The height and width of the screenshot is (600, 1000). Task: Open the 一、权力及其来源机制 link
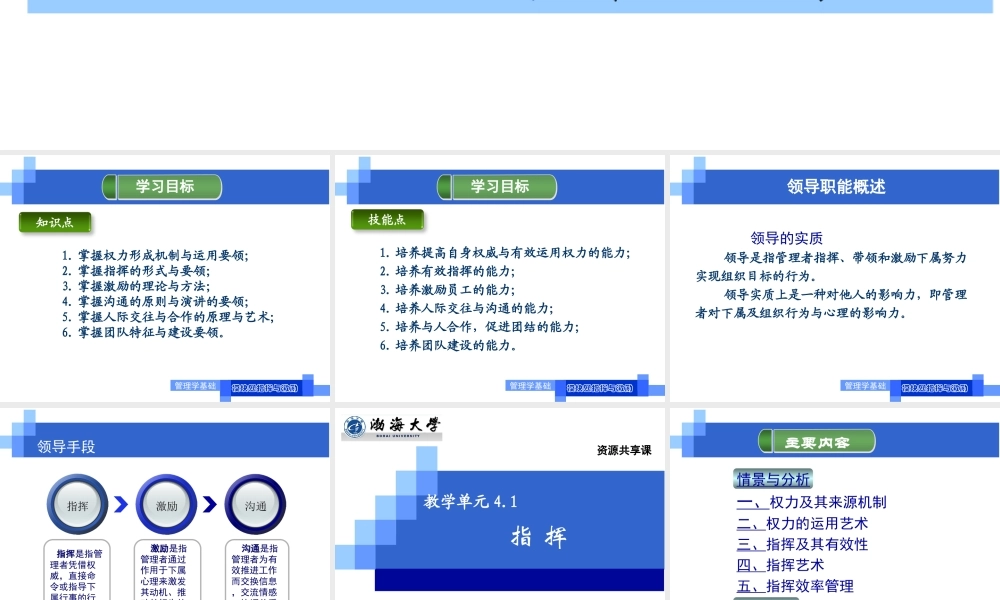point(810,502)
